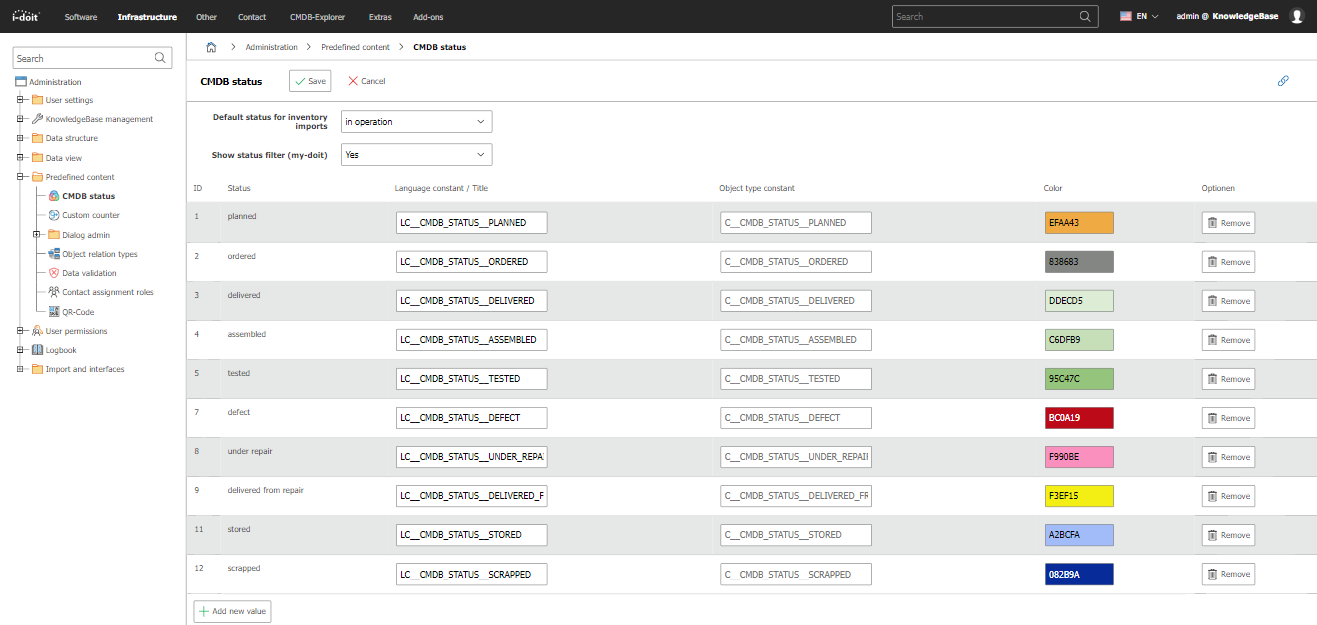Click the sidebar search magnifier icon

[161, 58]
